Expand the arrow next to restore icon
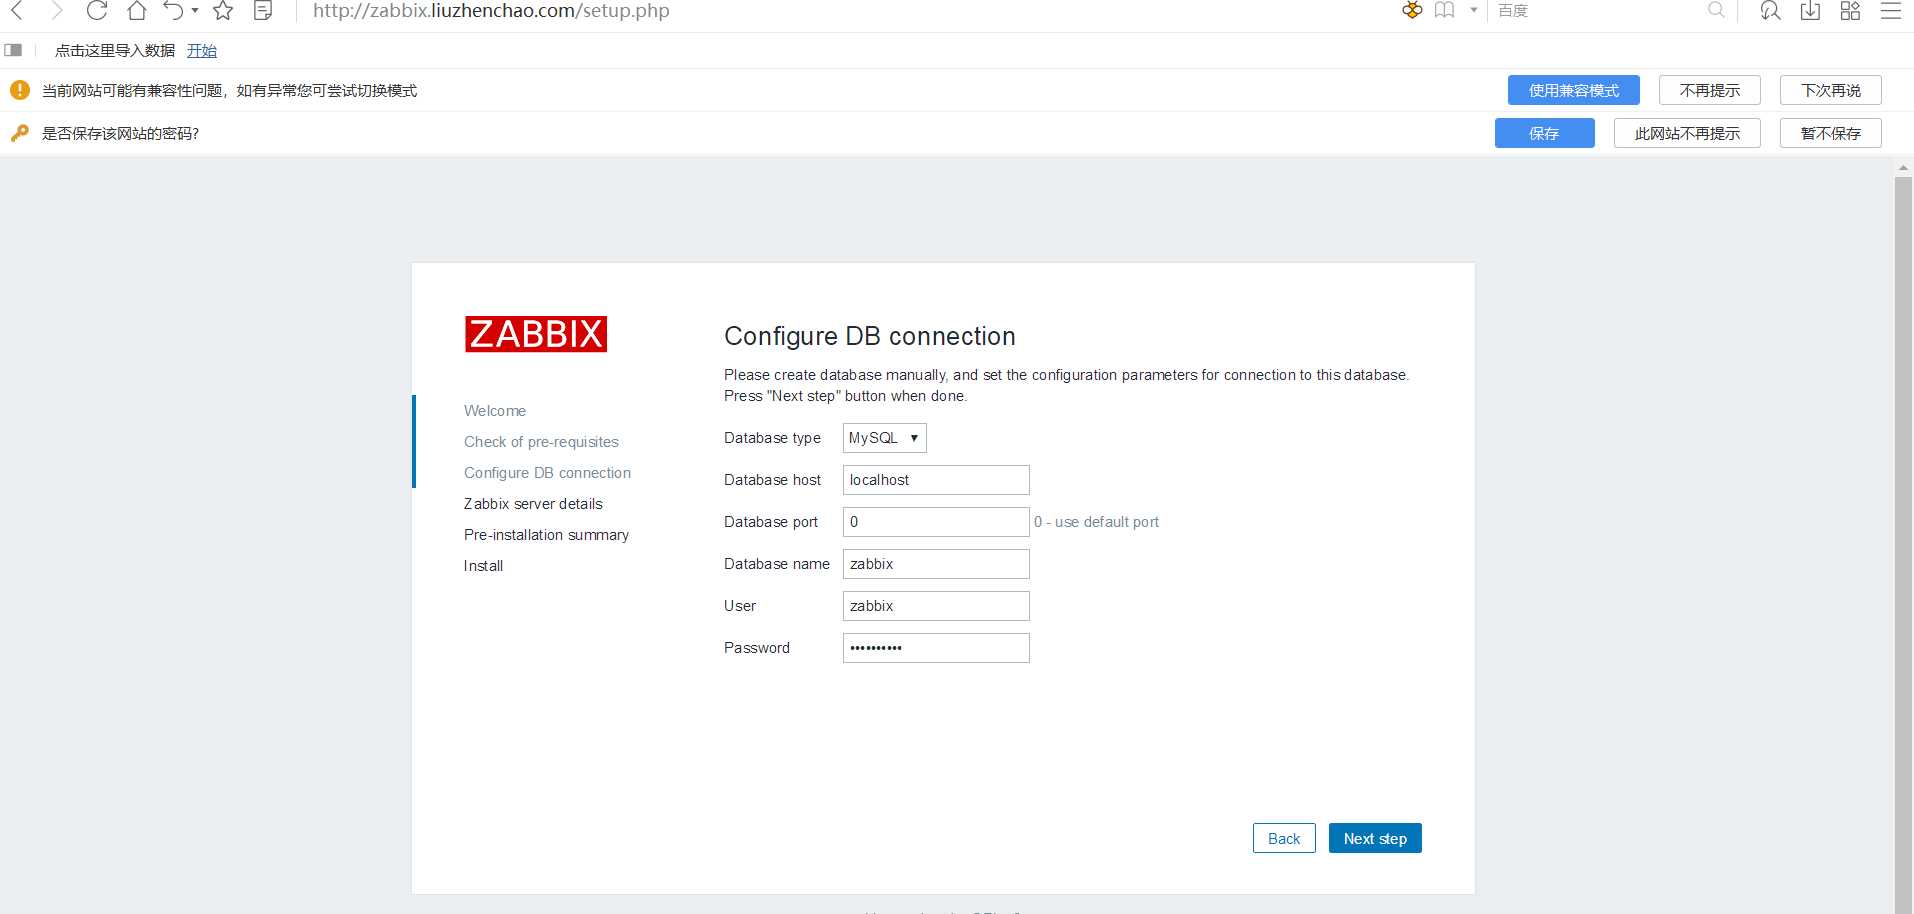The width and height of the screenshot is (1914, 914). click(x=195, y=11)
